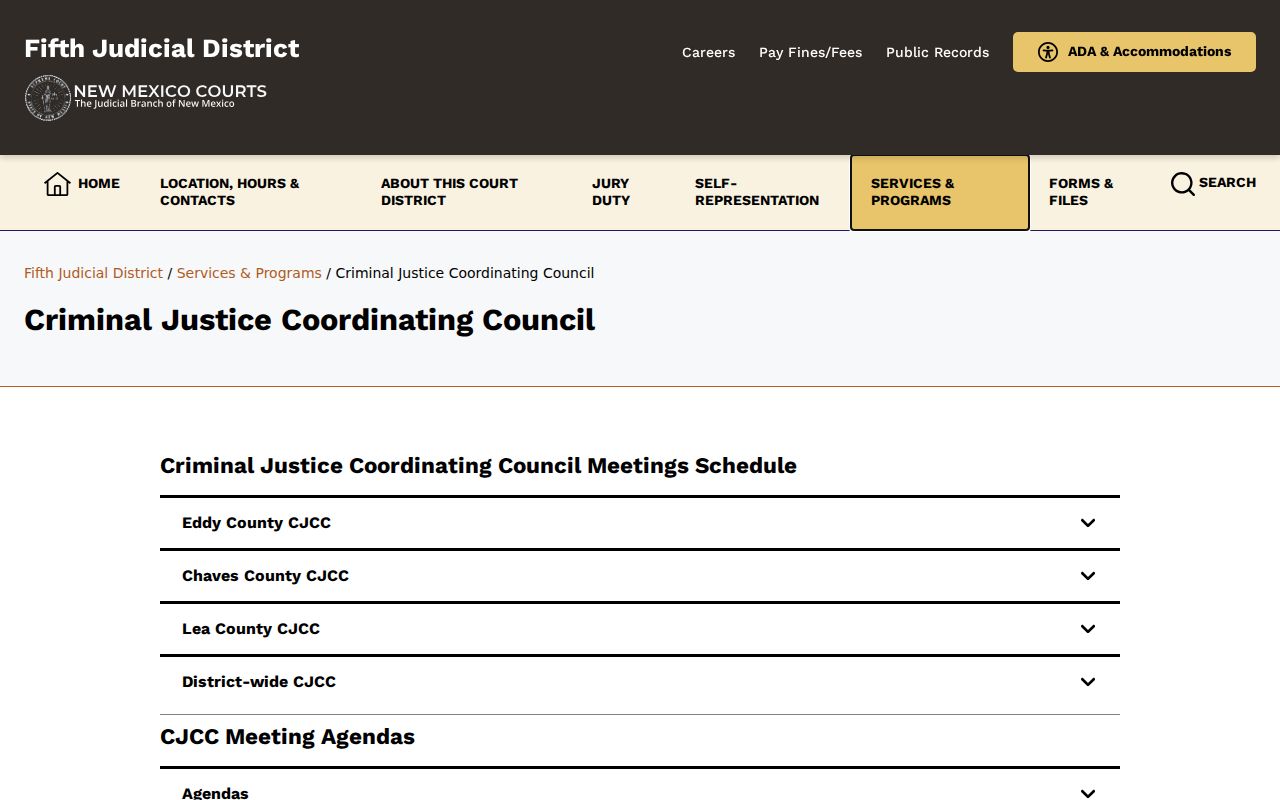
Task: Click the Fifth Judicial District site title
Action: 162,48
